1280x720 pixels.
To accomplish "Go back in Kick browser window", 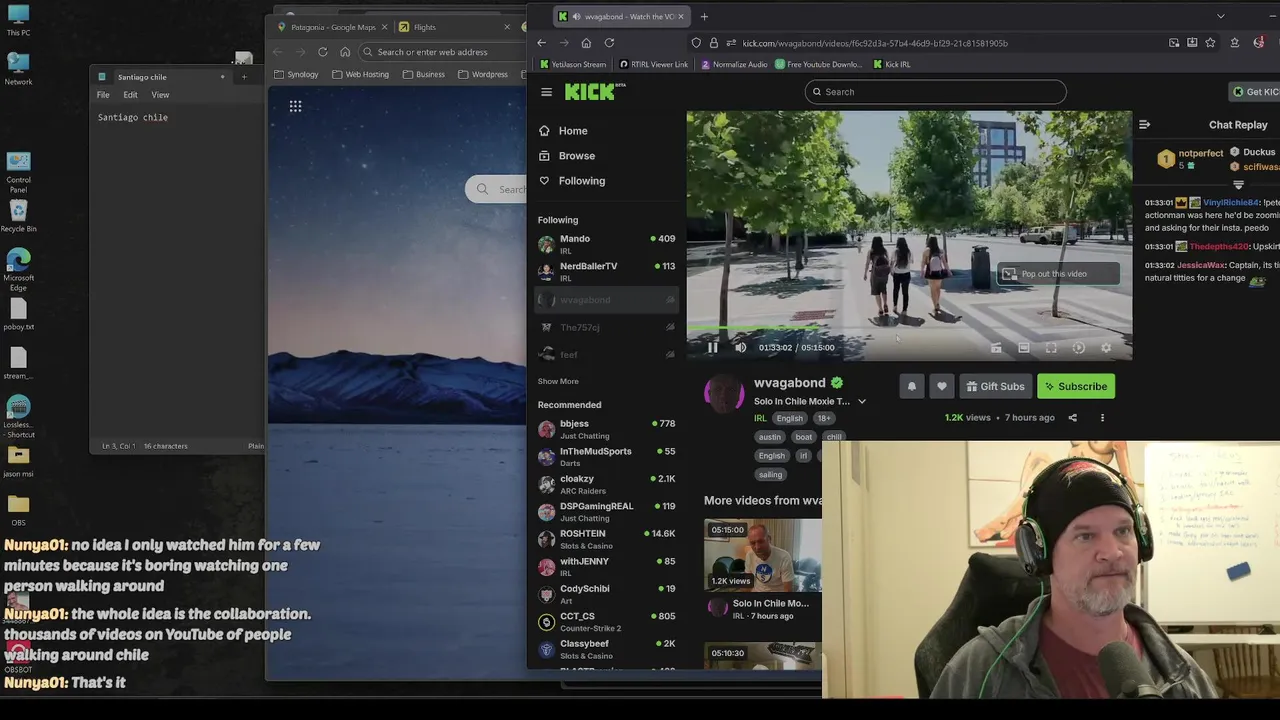I will [541, 43].
